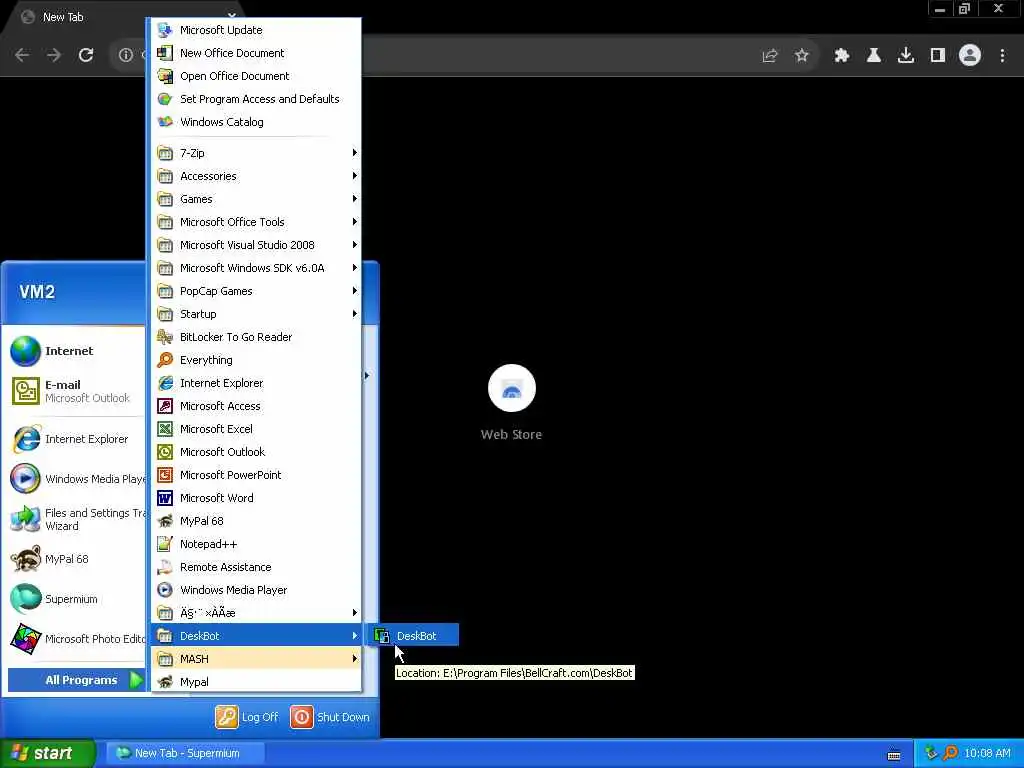Open the browser three-dot menu
This screenshot has height=768, width=1024.
(x=1002, y=56)
